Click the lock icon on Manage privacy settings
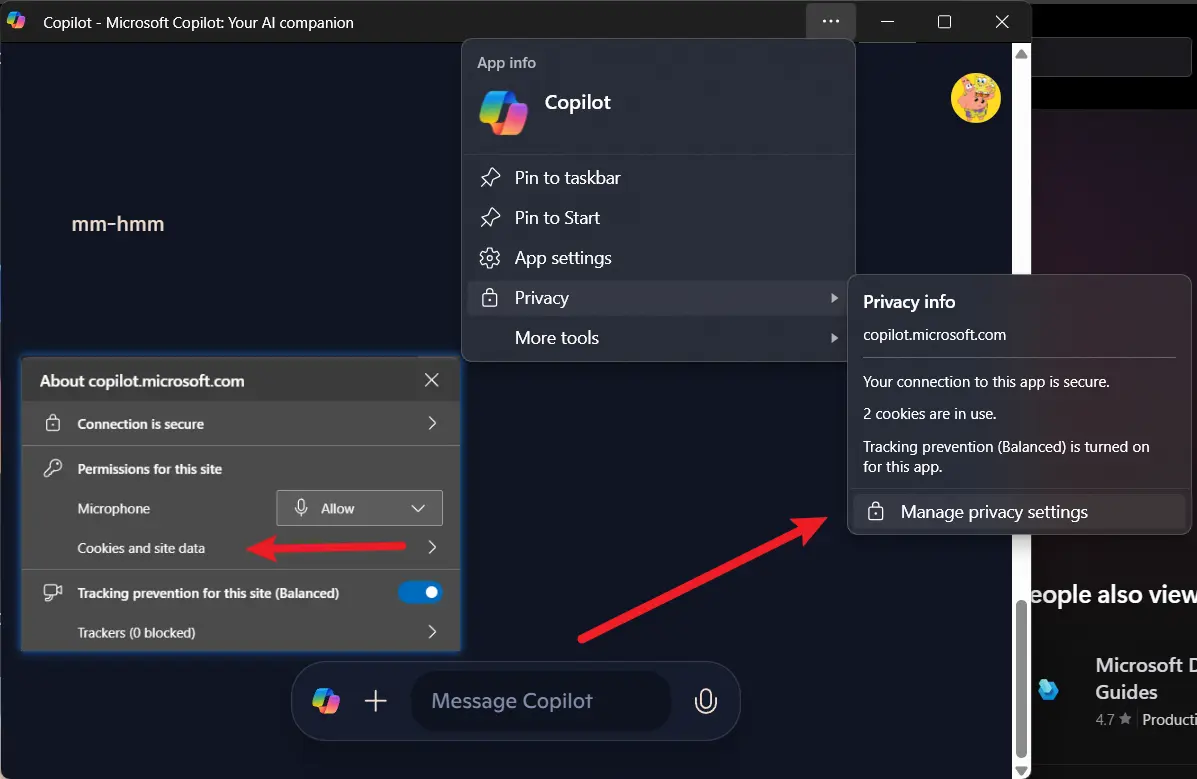 pos(876,512)
